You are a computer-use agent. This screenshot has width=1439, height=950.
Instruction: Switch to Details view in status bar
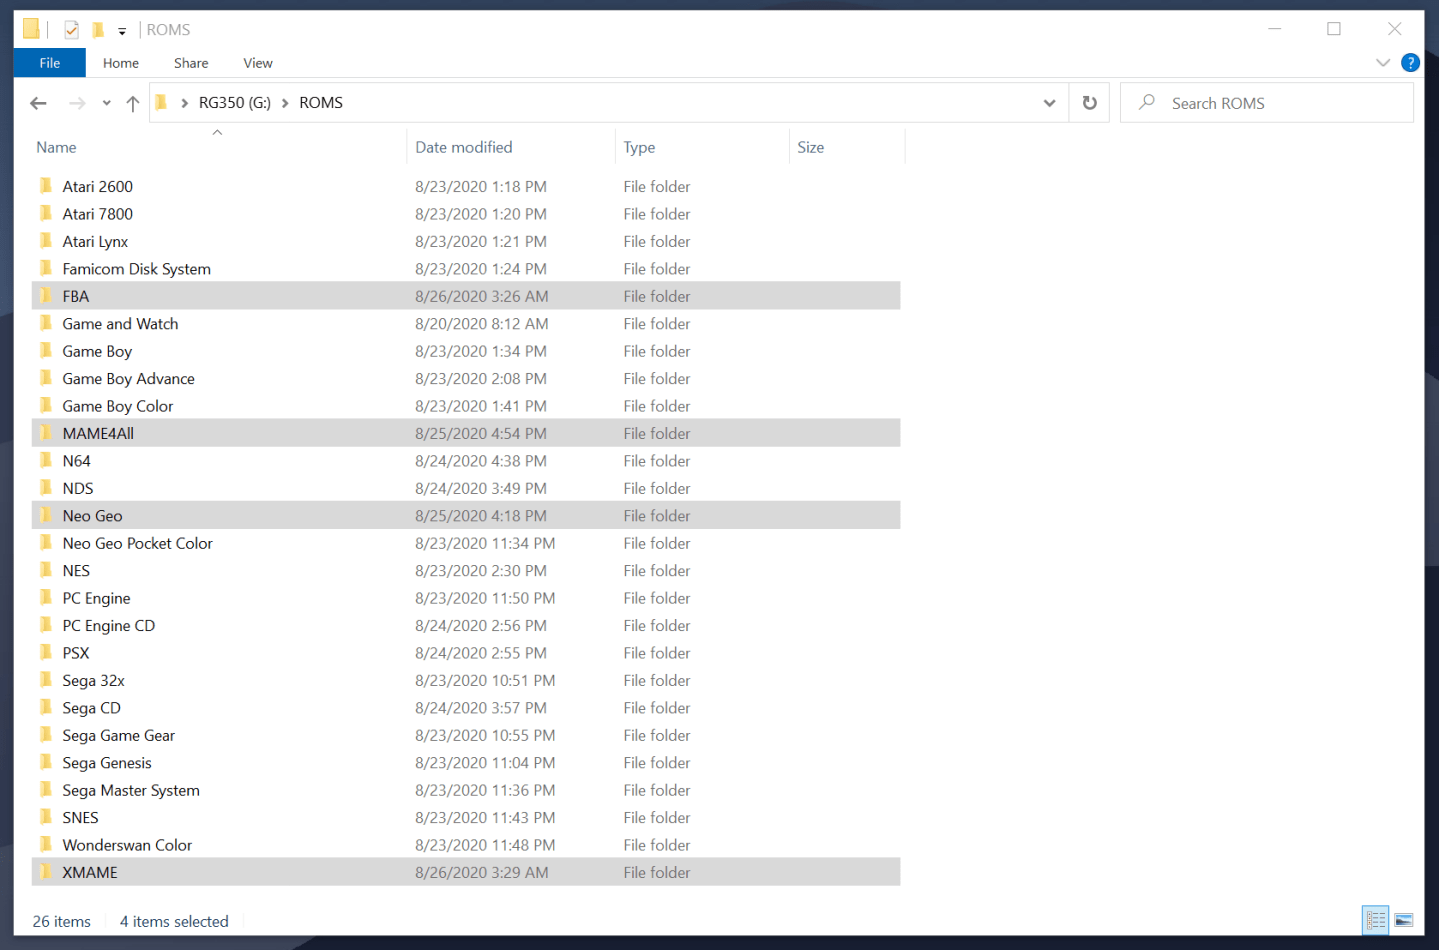point(1376,920)
